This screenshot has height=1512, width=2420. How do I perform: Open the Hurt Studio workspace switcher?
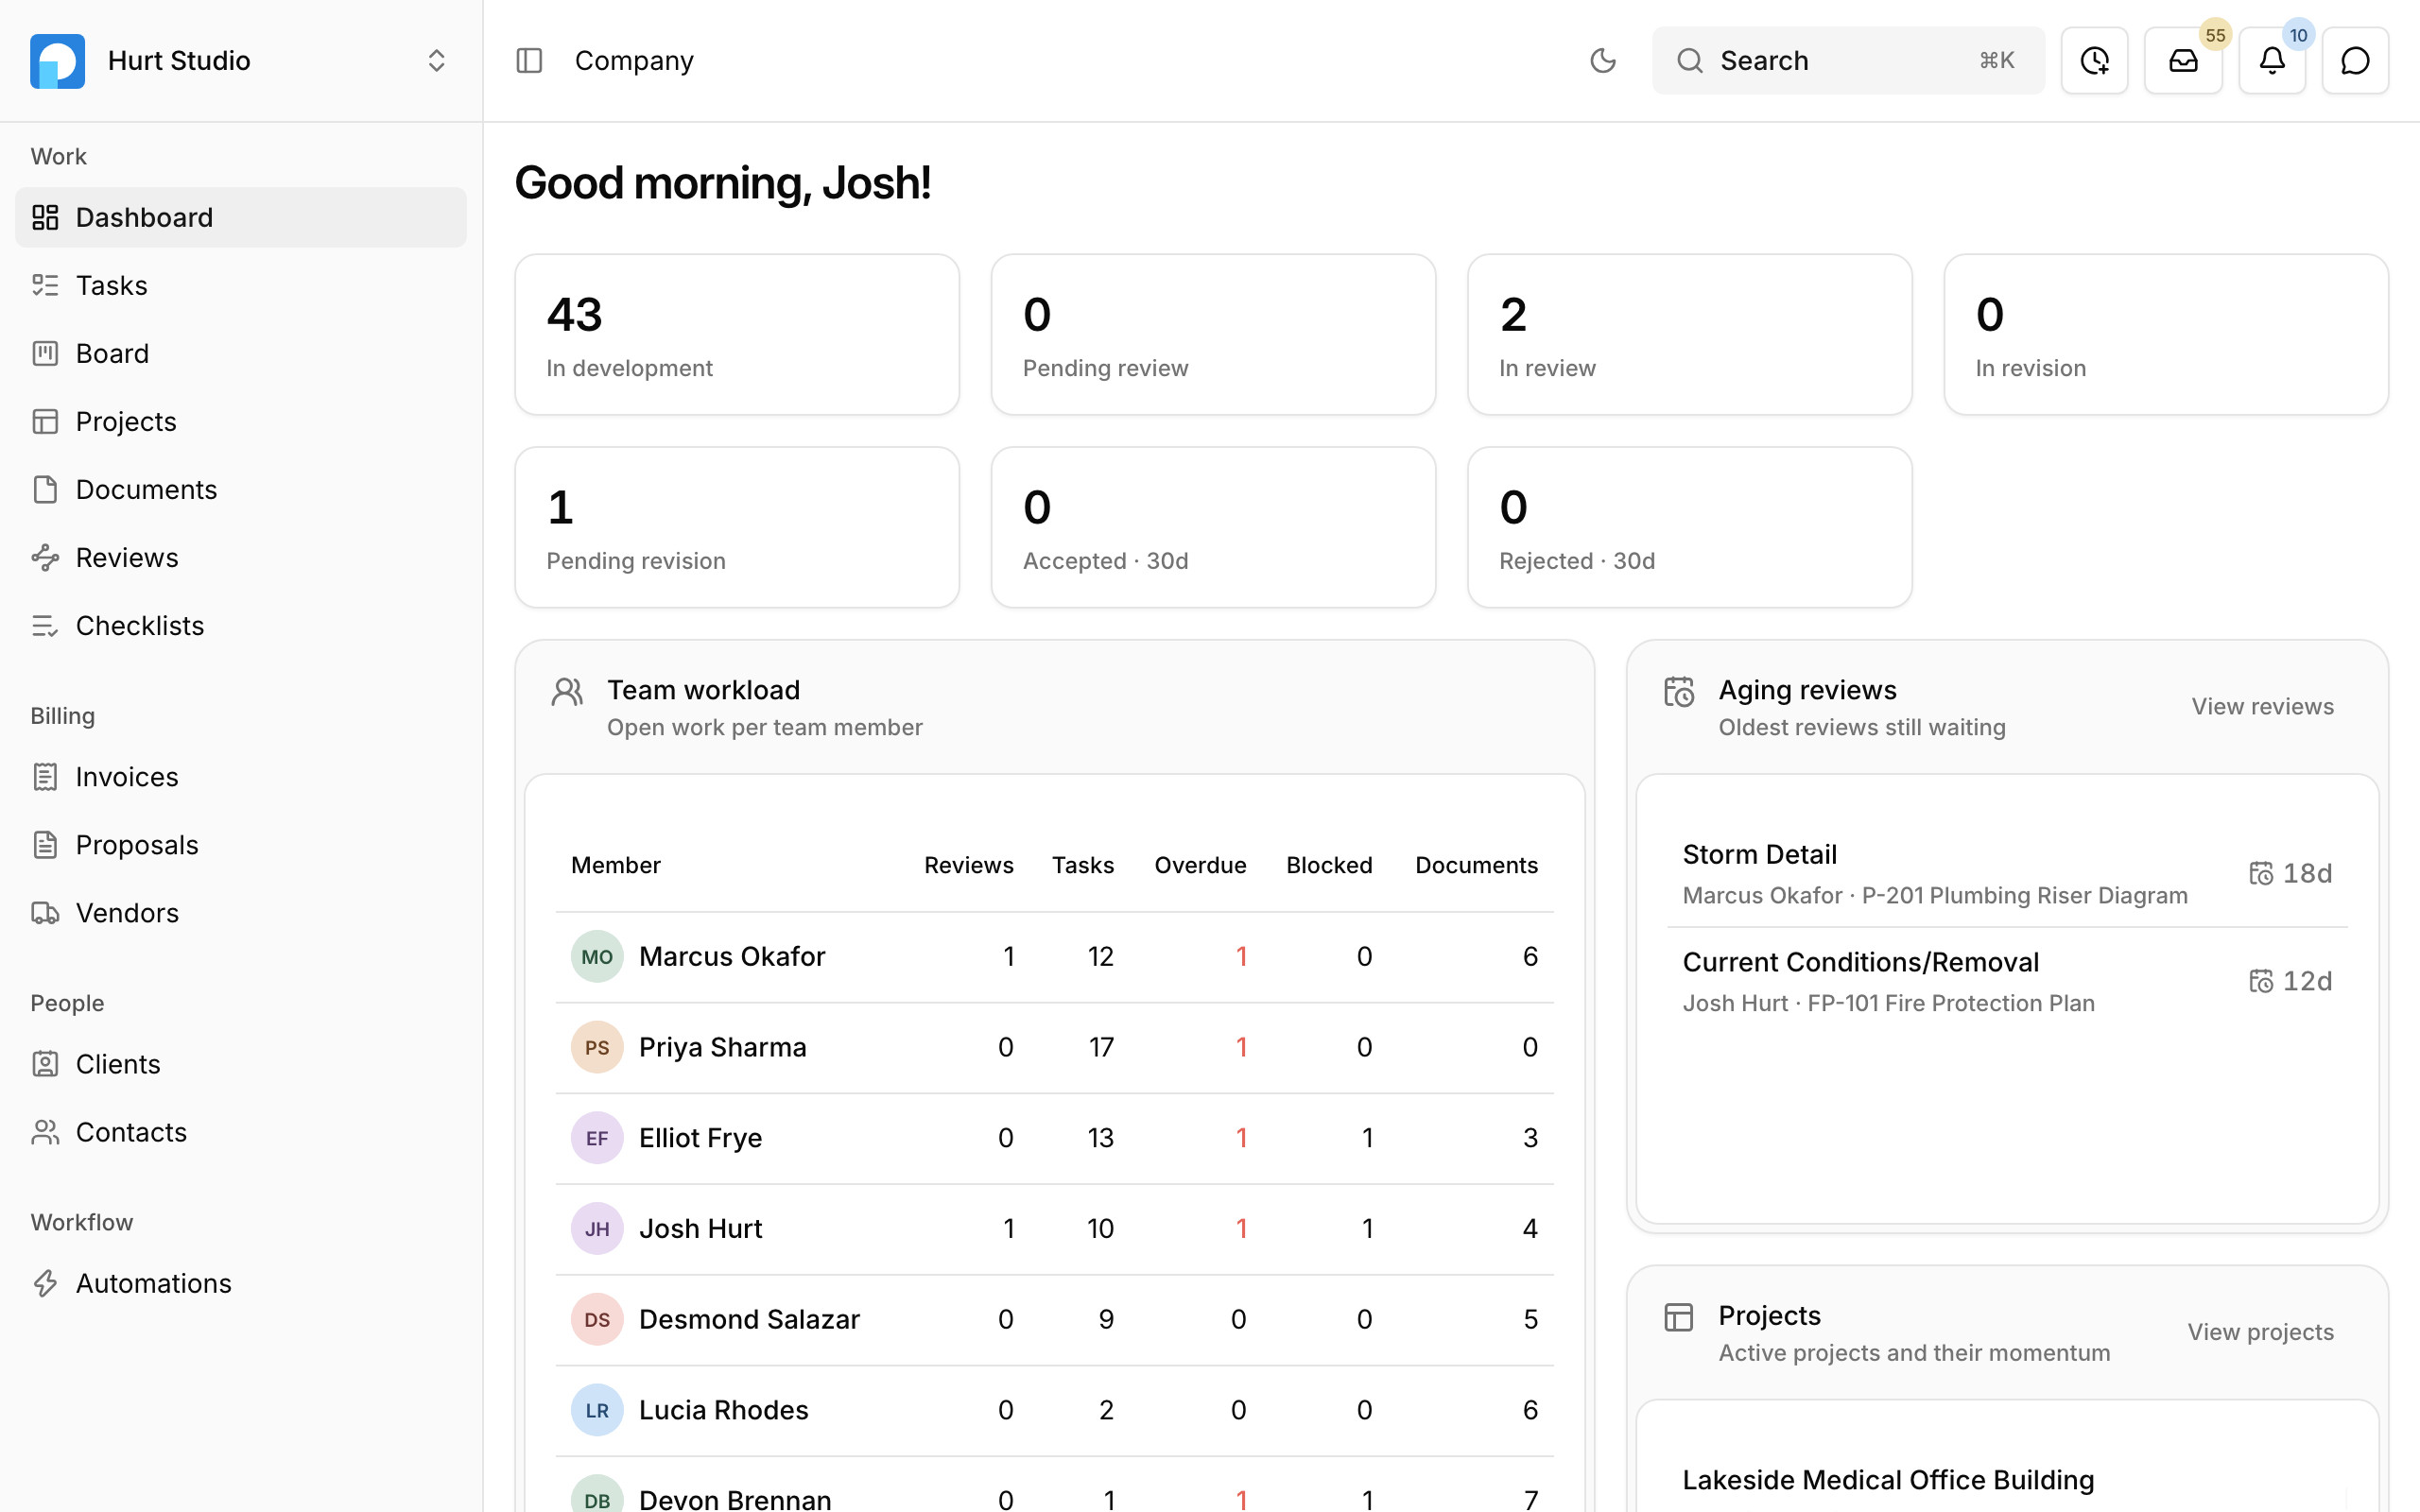click(240, 61)
